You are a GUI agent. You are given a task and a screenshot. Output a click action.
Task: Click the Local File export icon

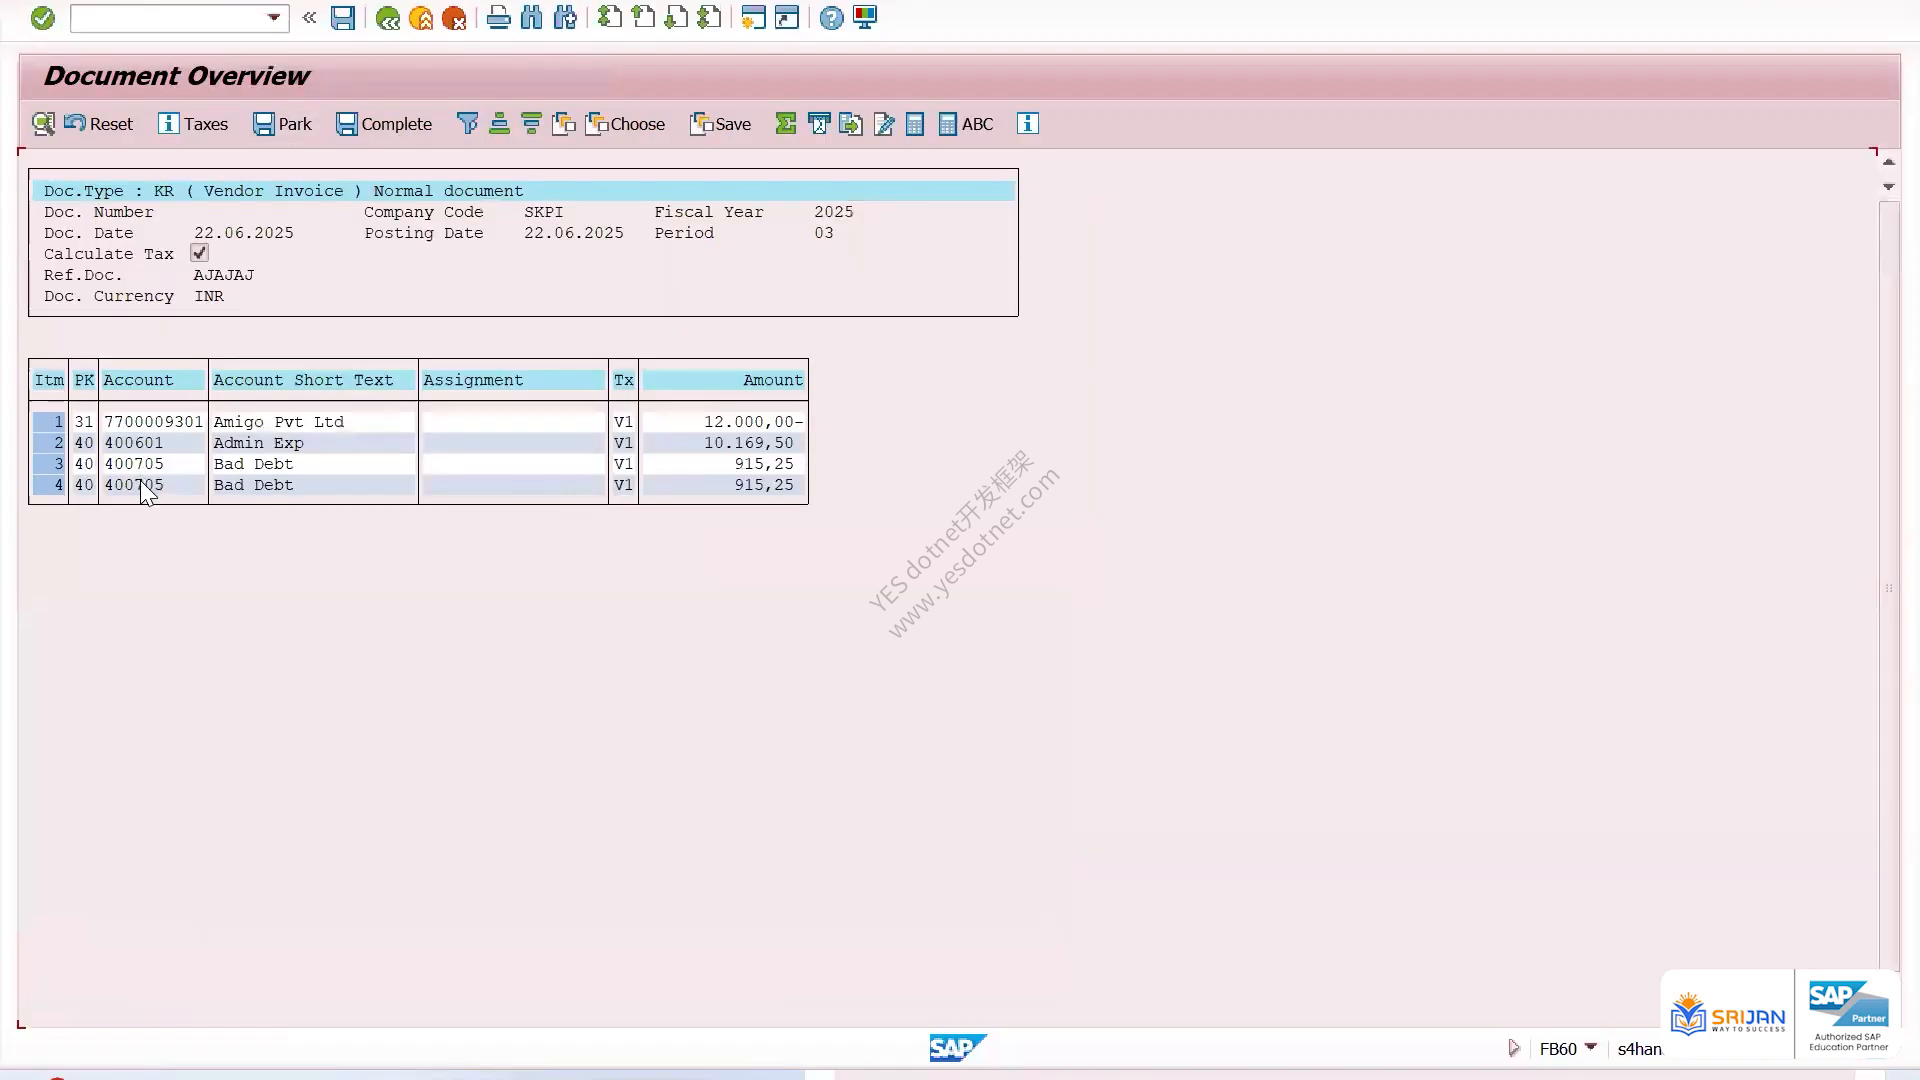851,124
